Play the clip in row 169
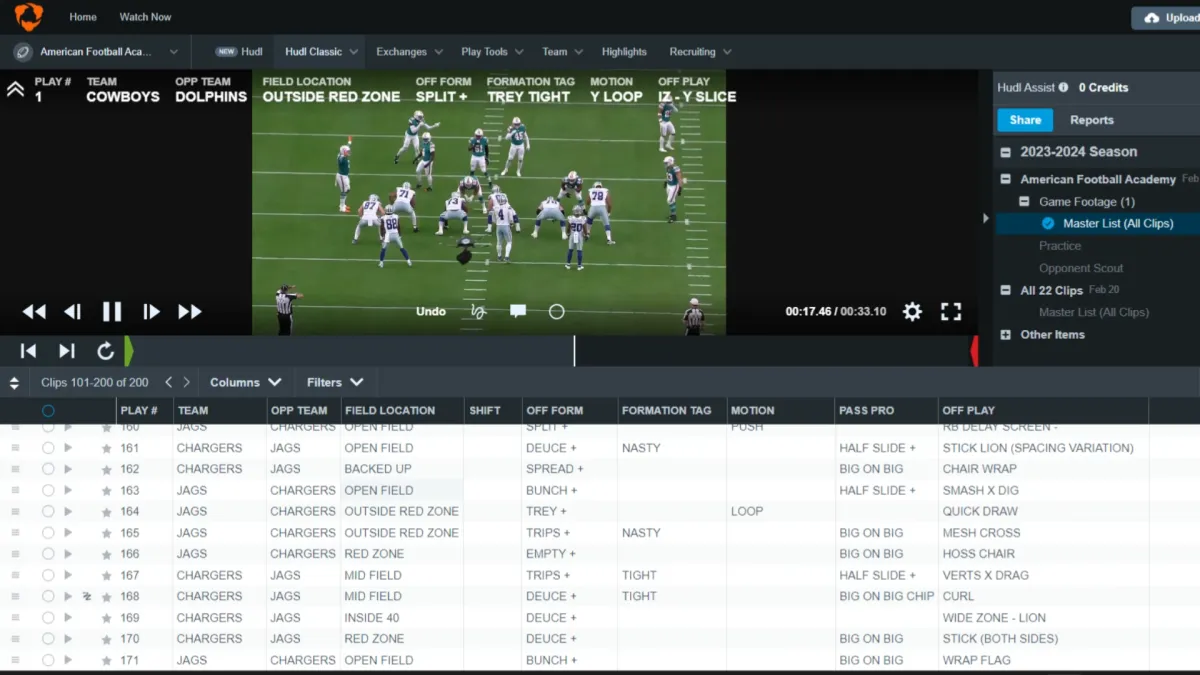Screen dimensions: 1200x675 tap(68, 618)
